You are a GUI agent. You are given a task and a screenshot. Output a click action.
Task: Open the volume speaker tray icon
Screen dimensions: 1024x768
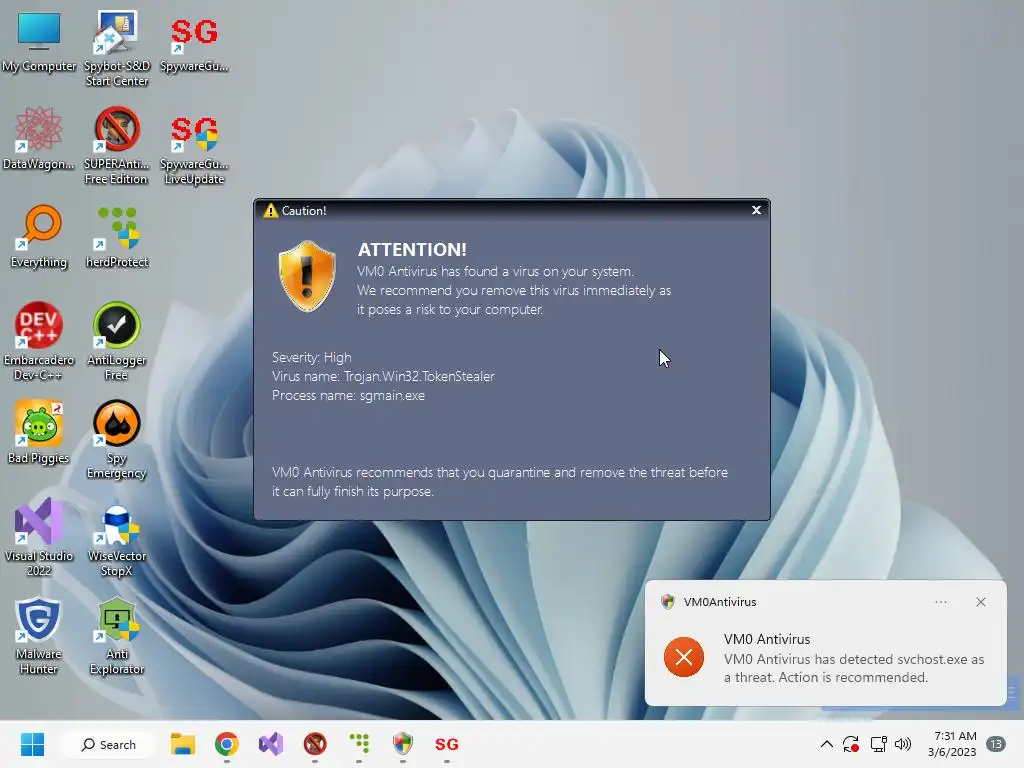[903, 744]
